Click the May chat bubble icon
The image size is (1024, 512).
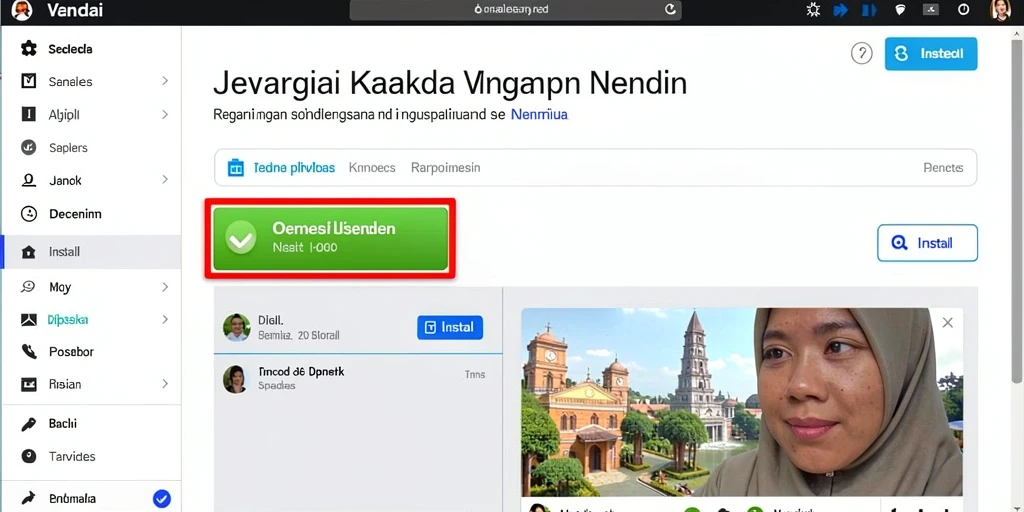(x=29, y=287)
